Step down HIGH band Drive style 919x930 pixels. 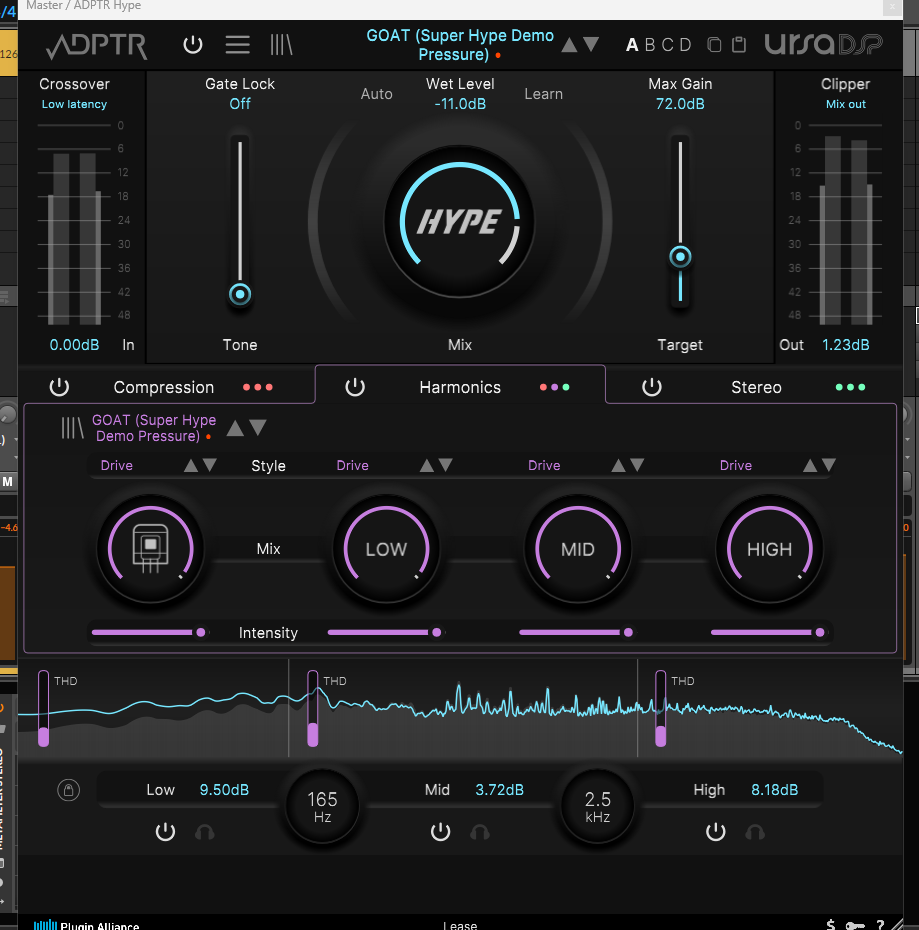pos(829,465)
